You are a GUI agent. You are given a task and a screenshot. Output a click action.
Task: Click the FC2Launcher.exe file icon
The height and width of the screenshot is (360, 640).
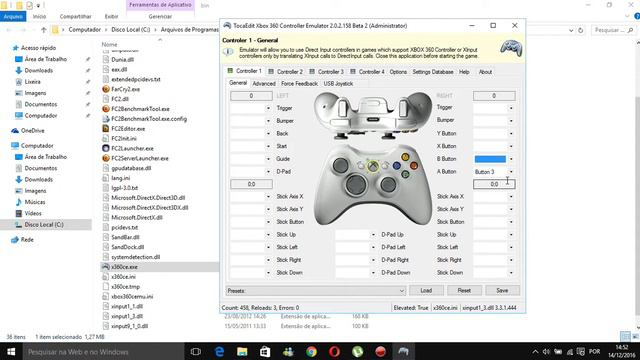106,148
